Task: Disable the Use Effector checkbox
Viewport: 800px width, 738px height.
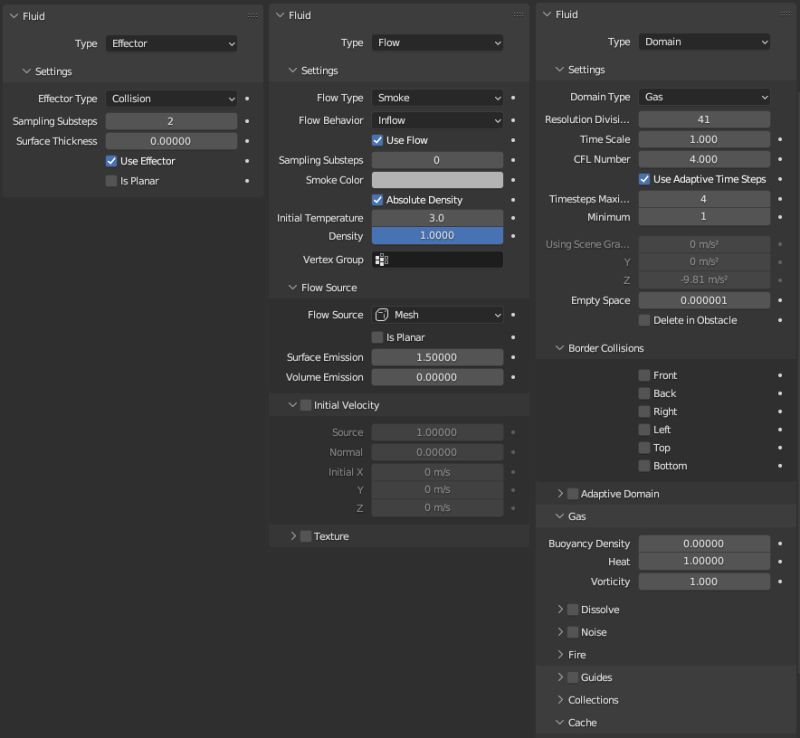Action: 111,161
